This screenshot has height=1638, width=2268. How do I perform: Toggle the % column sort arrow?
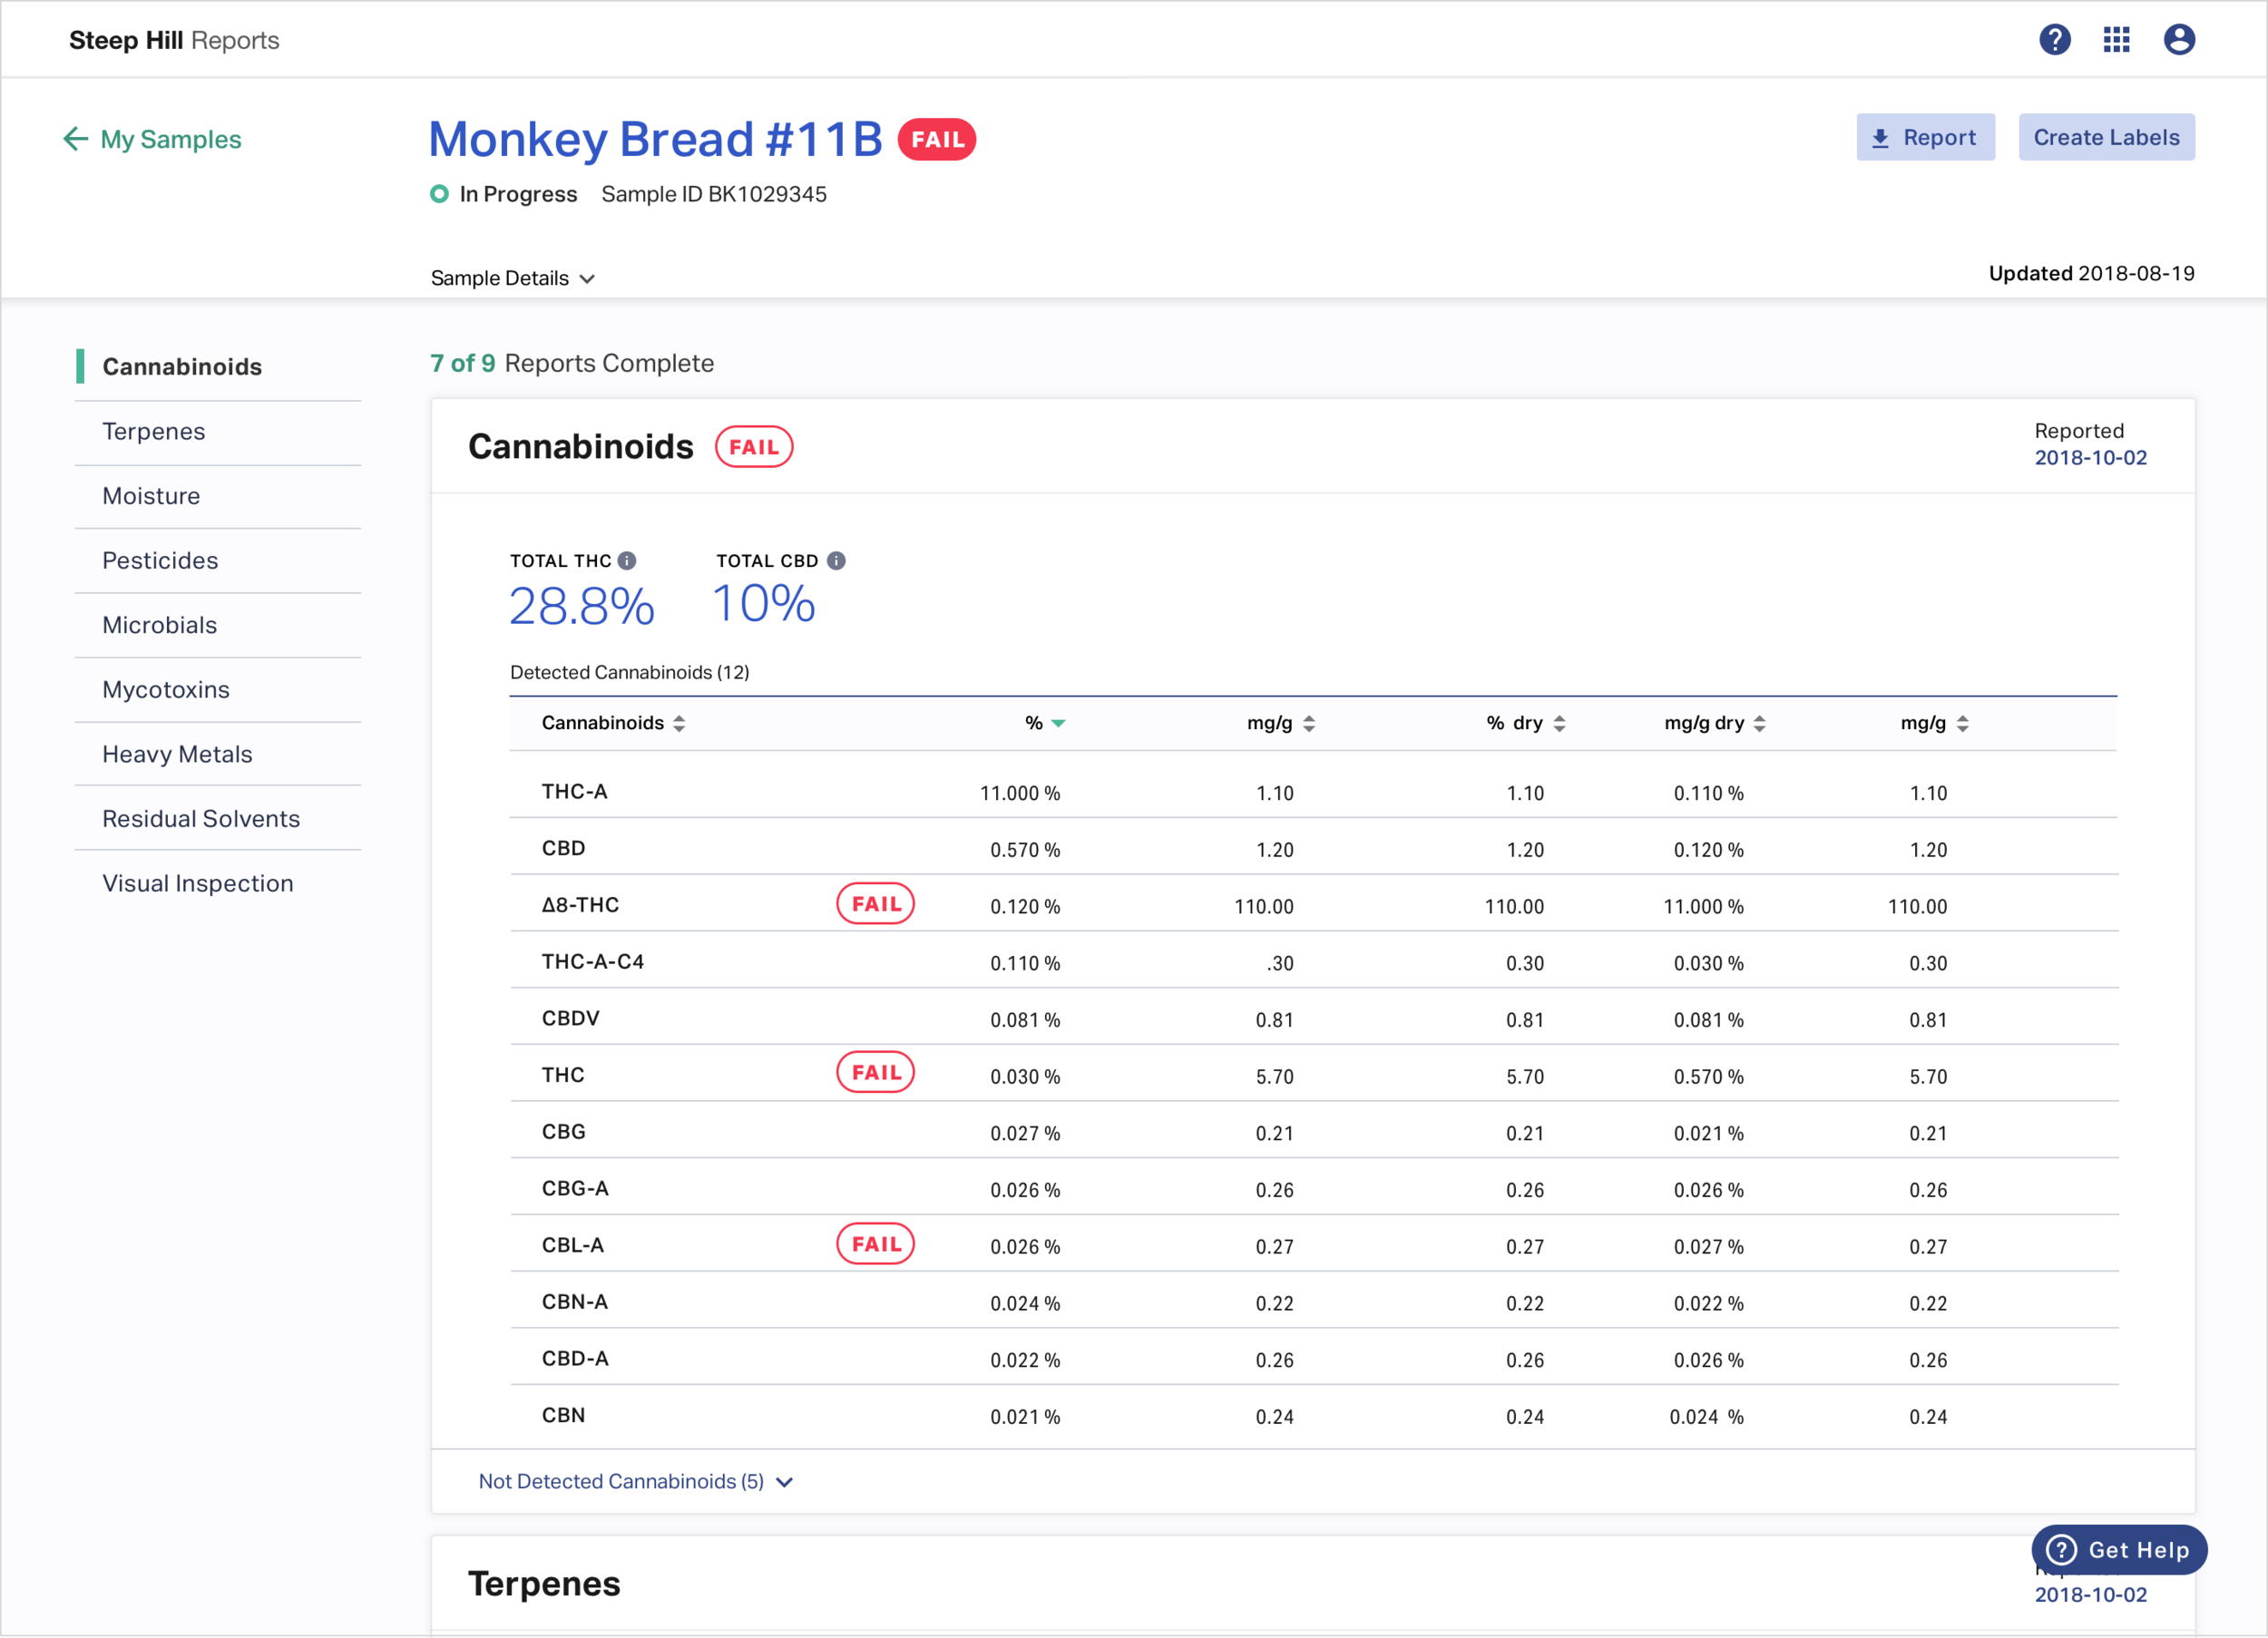click(x=1058, y=723)
